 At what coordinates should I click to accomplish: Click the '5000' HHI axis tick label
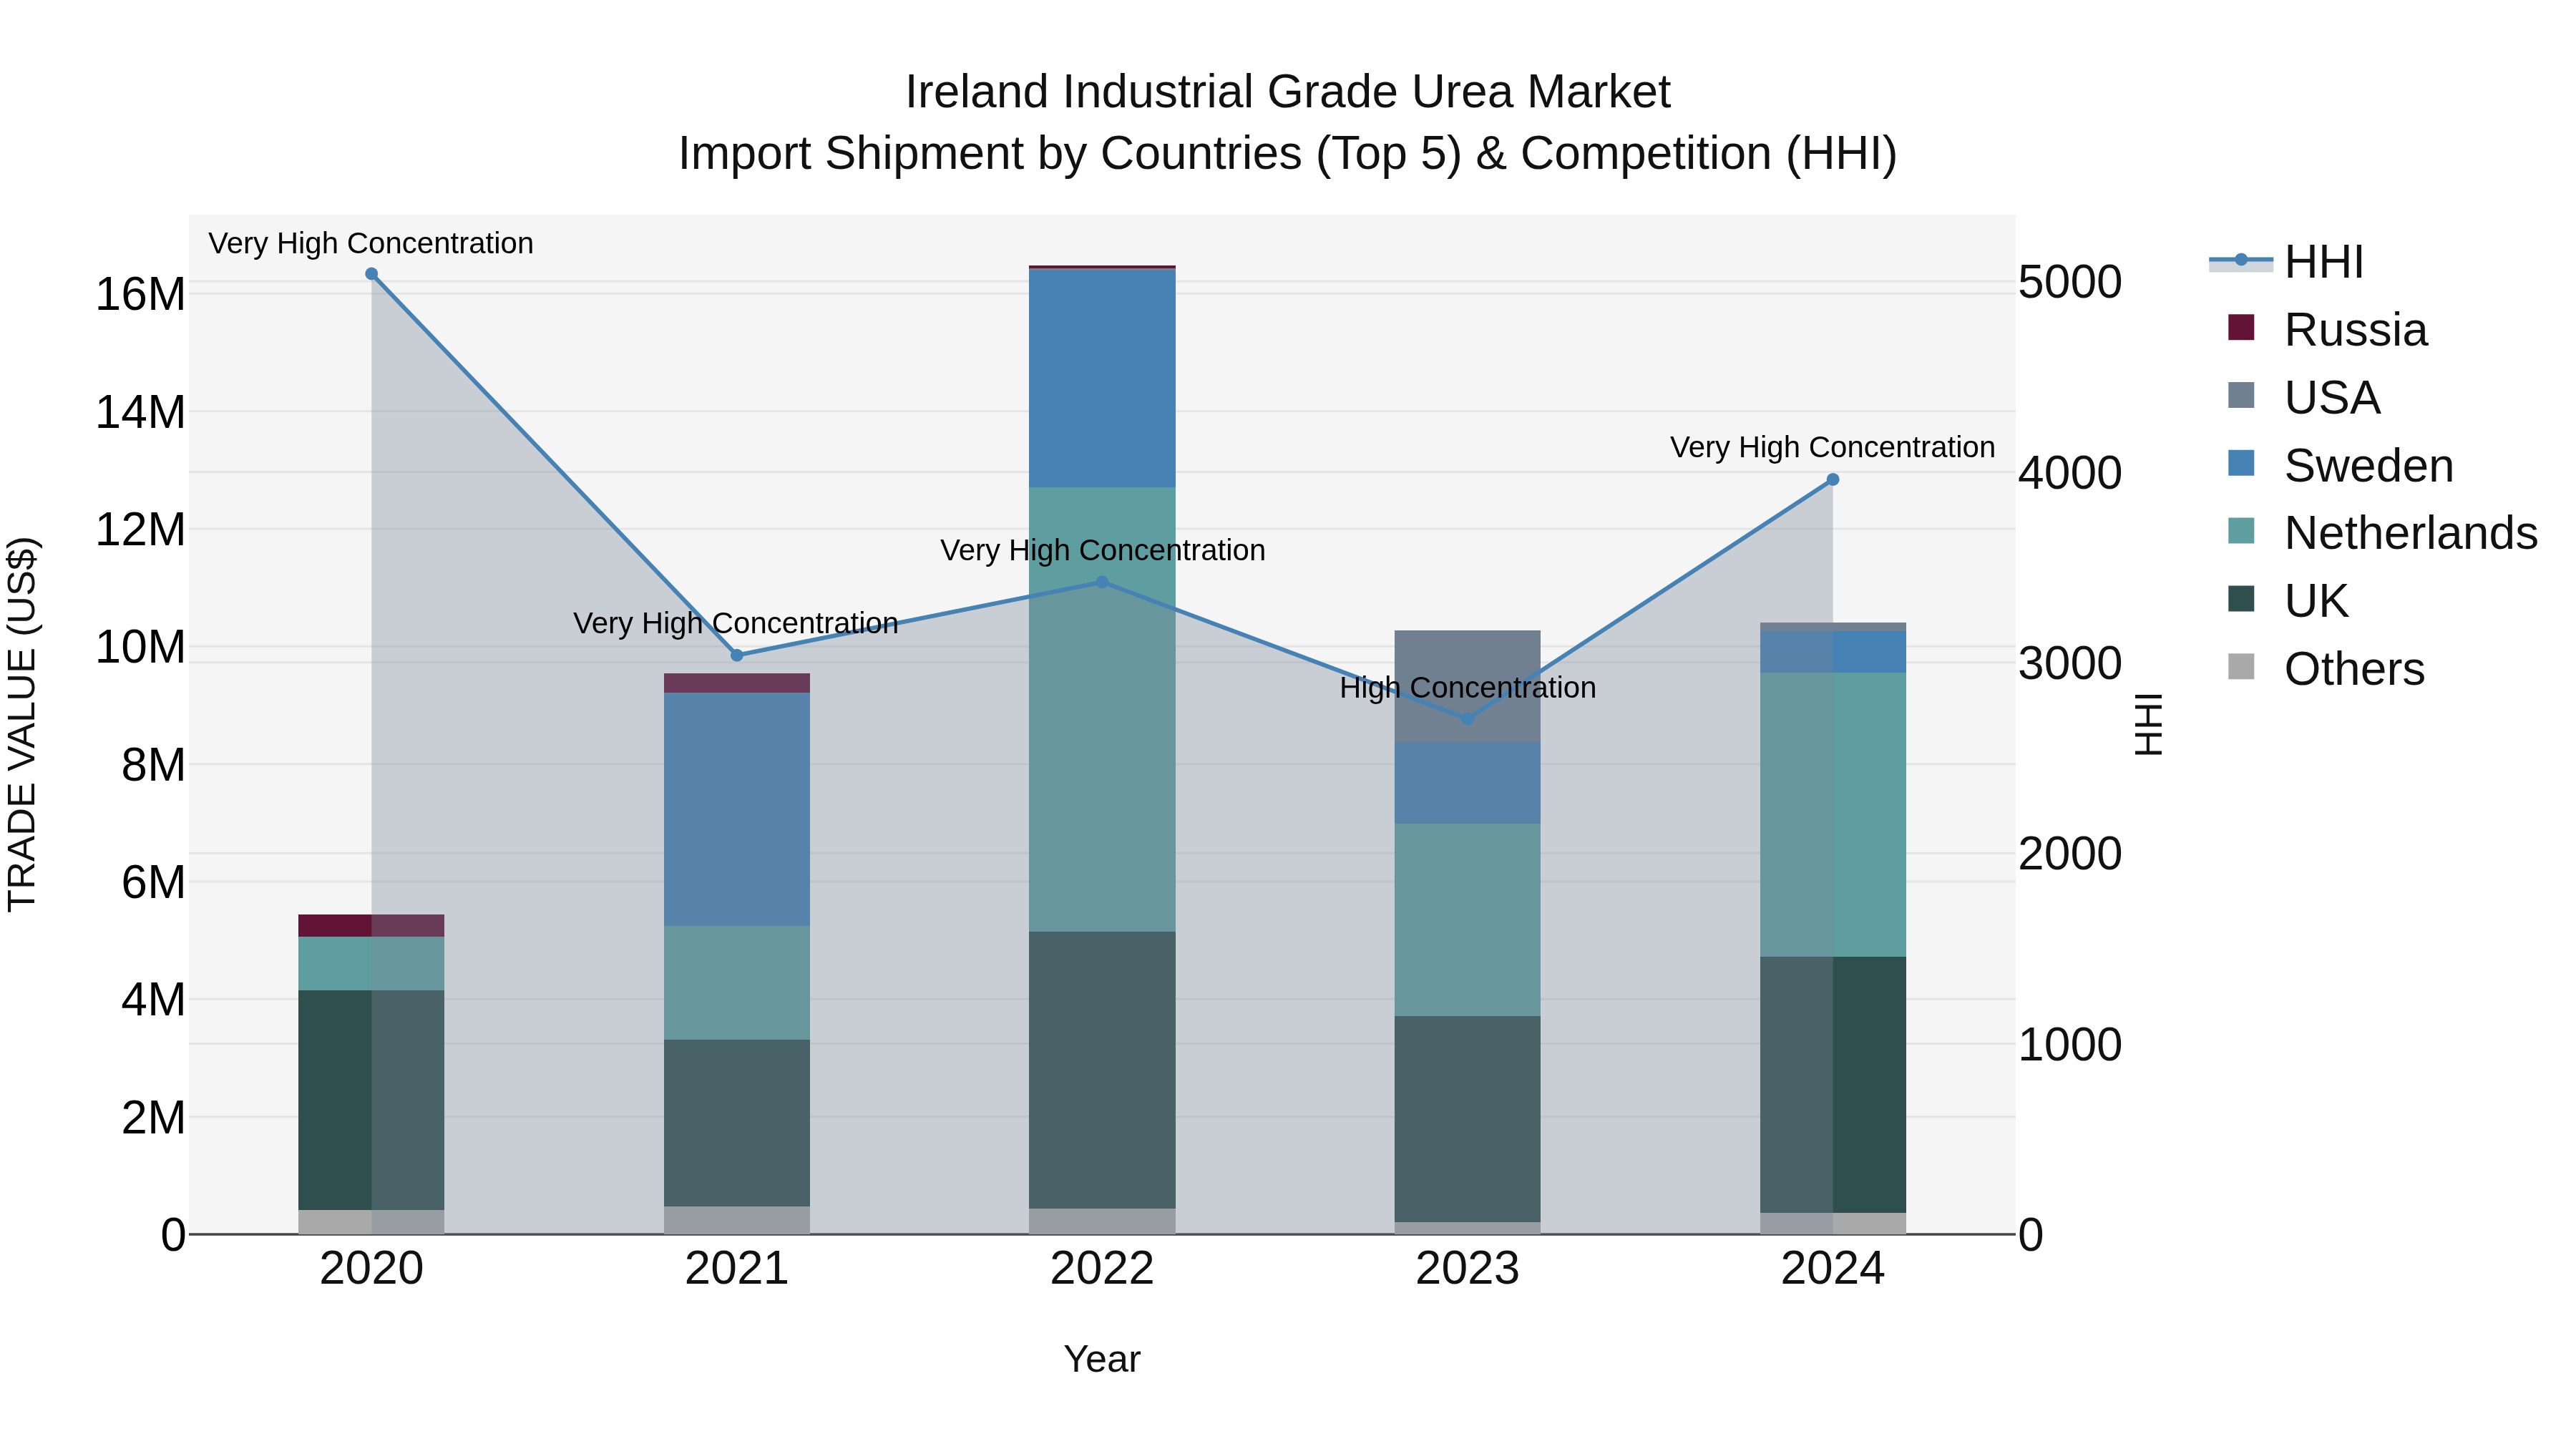2070,282
